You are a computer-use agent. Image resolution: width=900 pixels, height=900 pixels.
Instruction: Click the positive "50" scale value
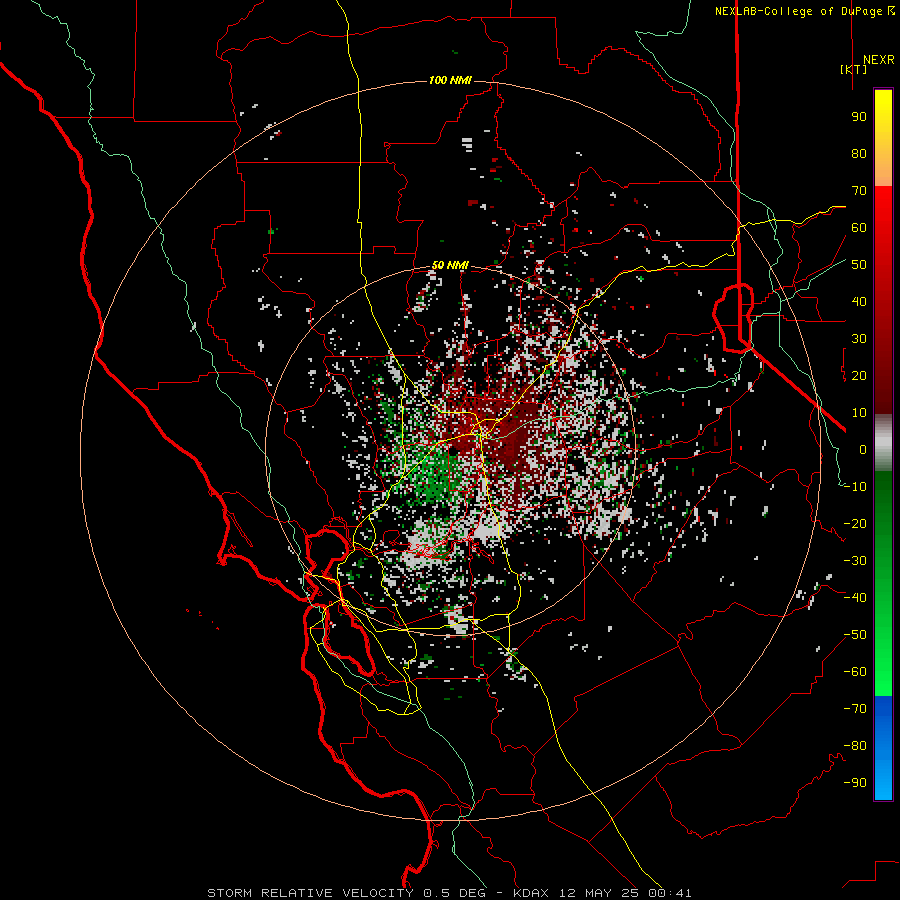click(859, 265)
